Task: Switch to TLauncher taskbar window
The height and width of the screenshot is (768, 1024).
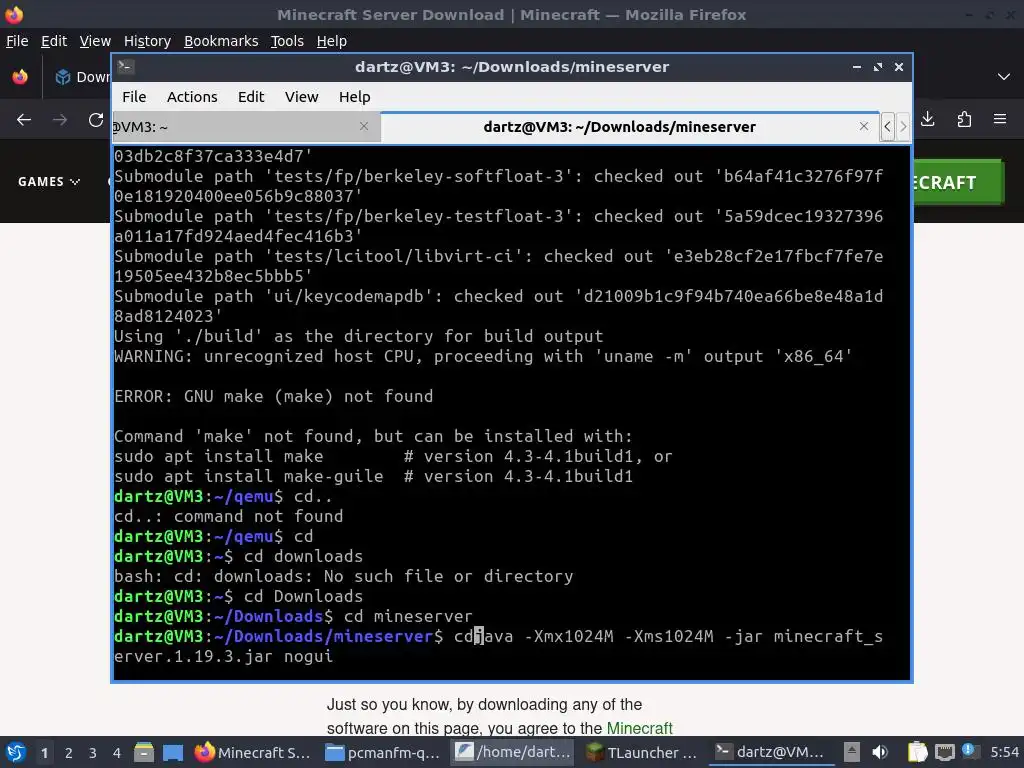Action: pos(642,752)
